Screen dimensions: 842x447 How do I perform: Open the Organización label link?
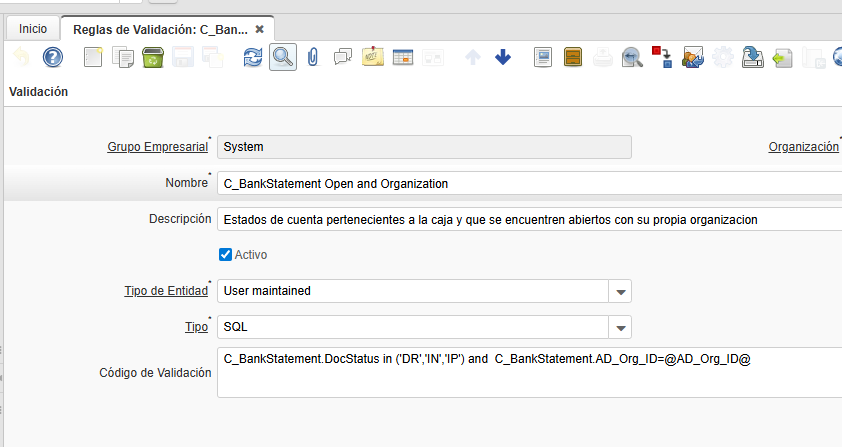803,147
